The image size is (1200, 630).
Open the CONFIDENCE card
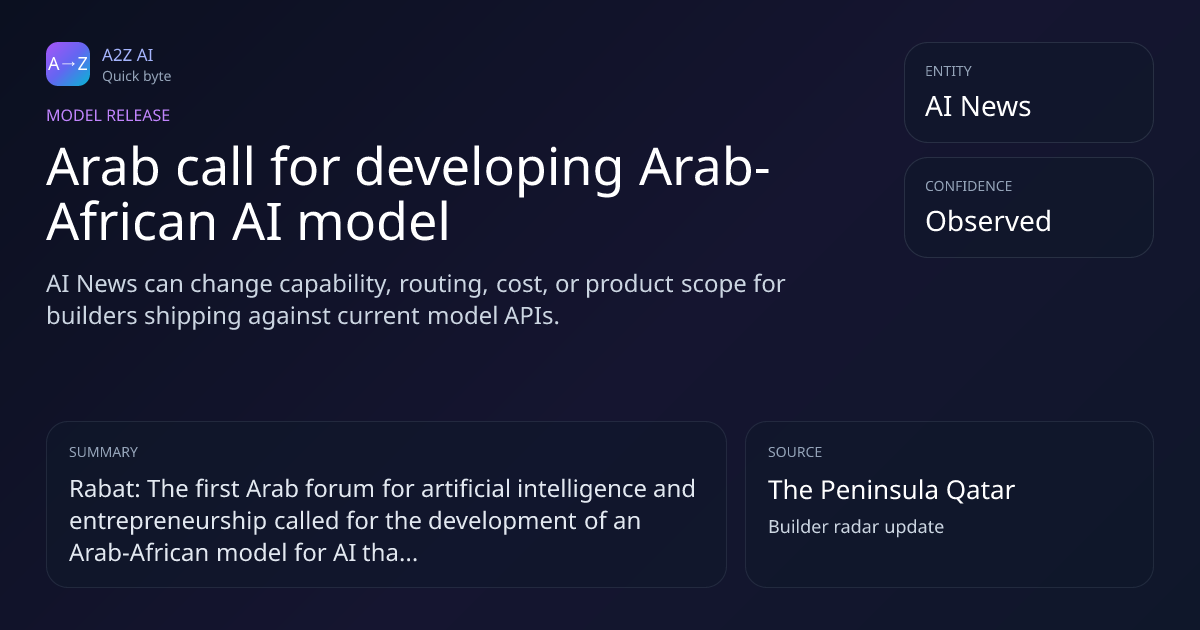tap(1029, 207)
